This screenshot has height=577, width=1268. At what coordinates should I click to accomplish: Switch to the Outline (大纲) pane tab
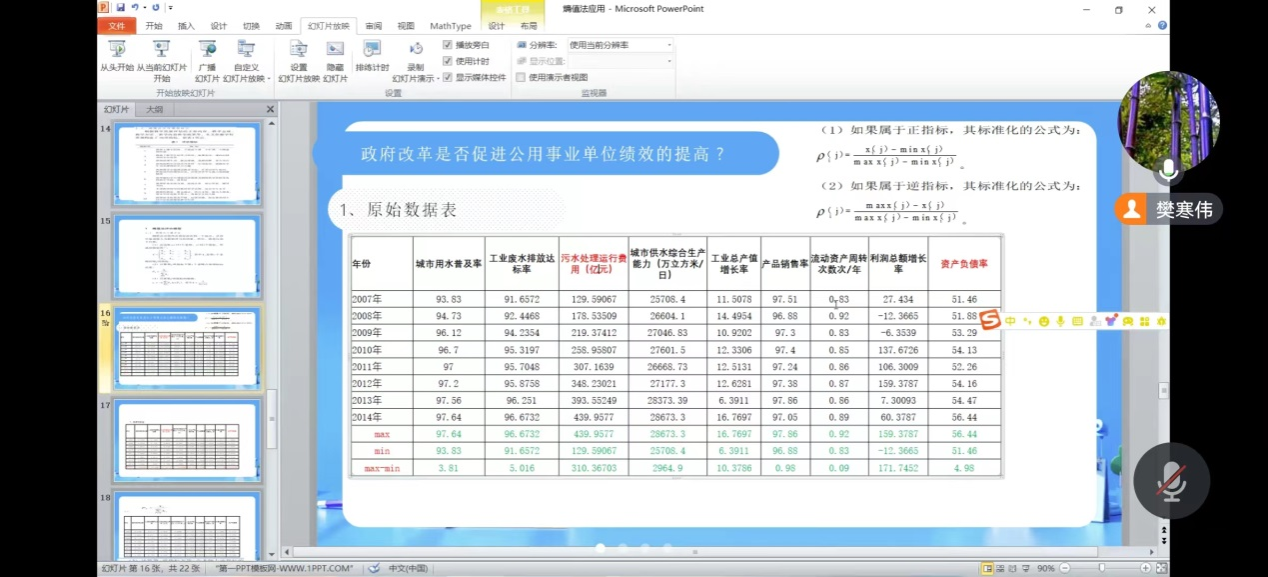coord(154,109)
